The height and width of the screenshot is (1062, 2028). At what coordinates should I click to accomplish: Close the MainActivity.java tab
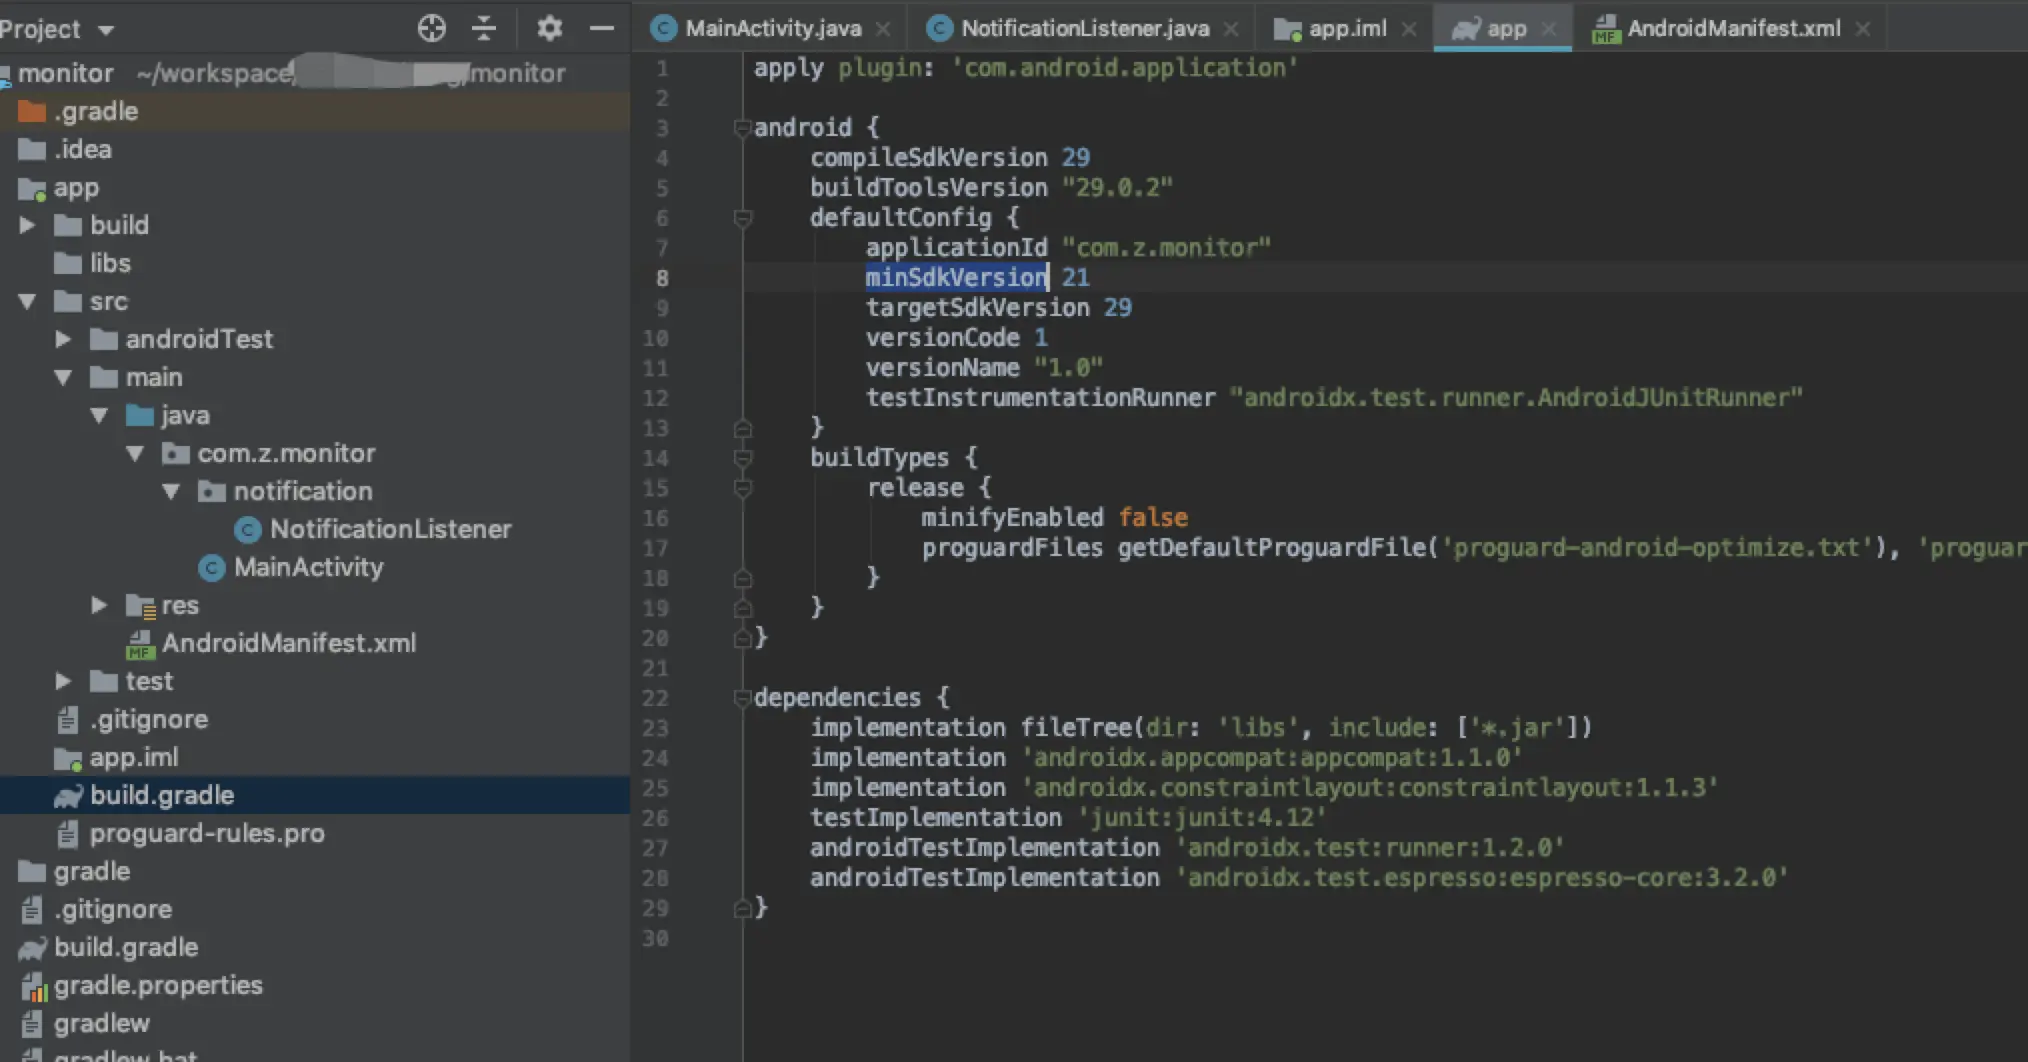point(883,29)
